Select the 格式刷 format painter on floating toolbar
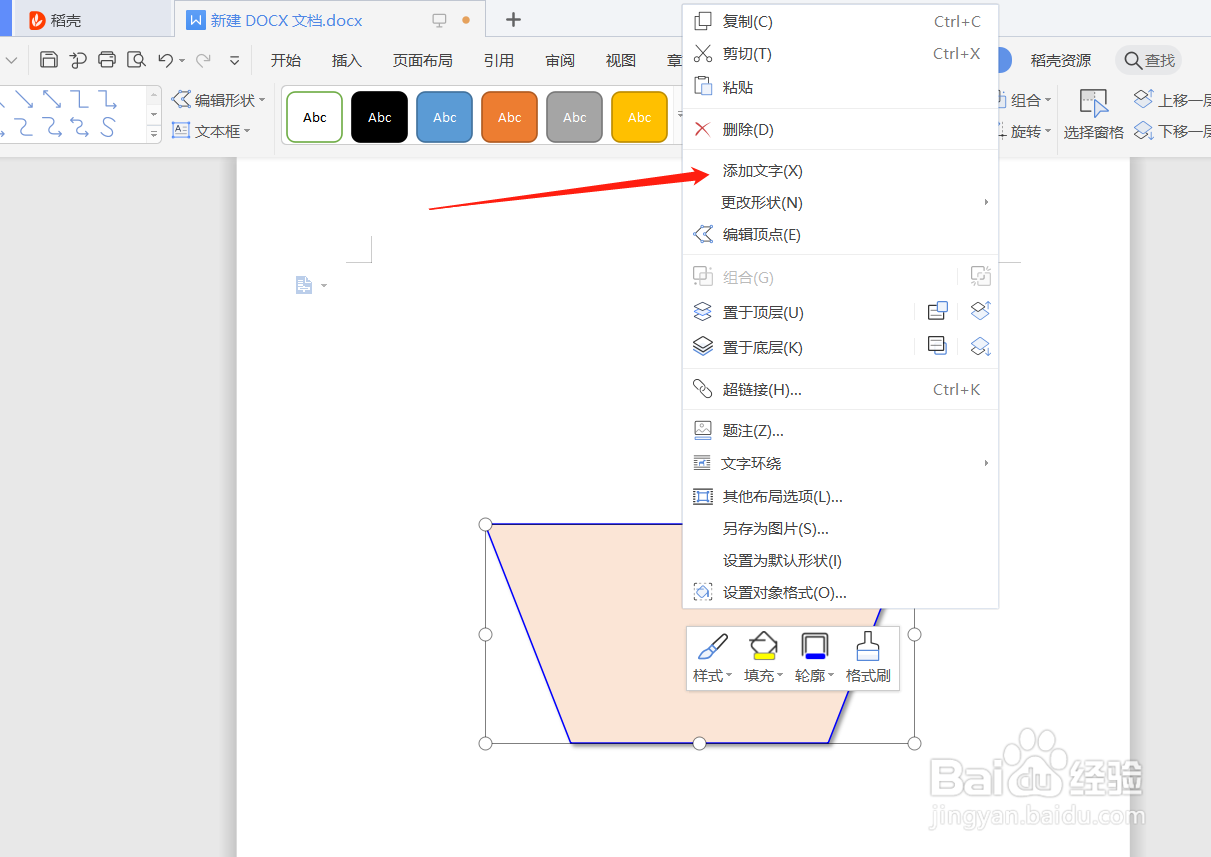 point(866,658)
